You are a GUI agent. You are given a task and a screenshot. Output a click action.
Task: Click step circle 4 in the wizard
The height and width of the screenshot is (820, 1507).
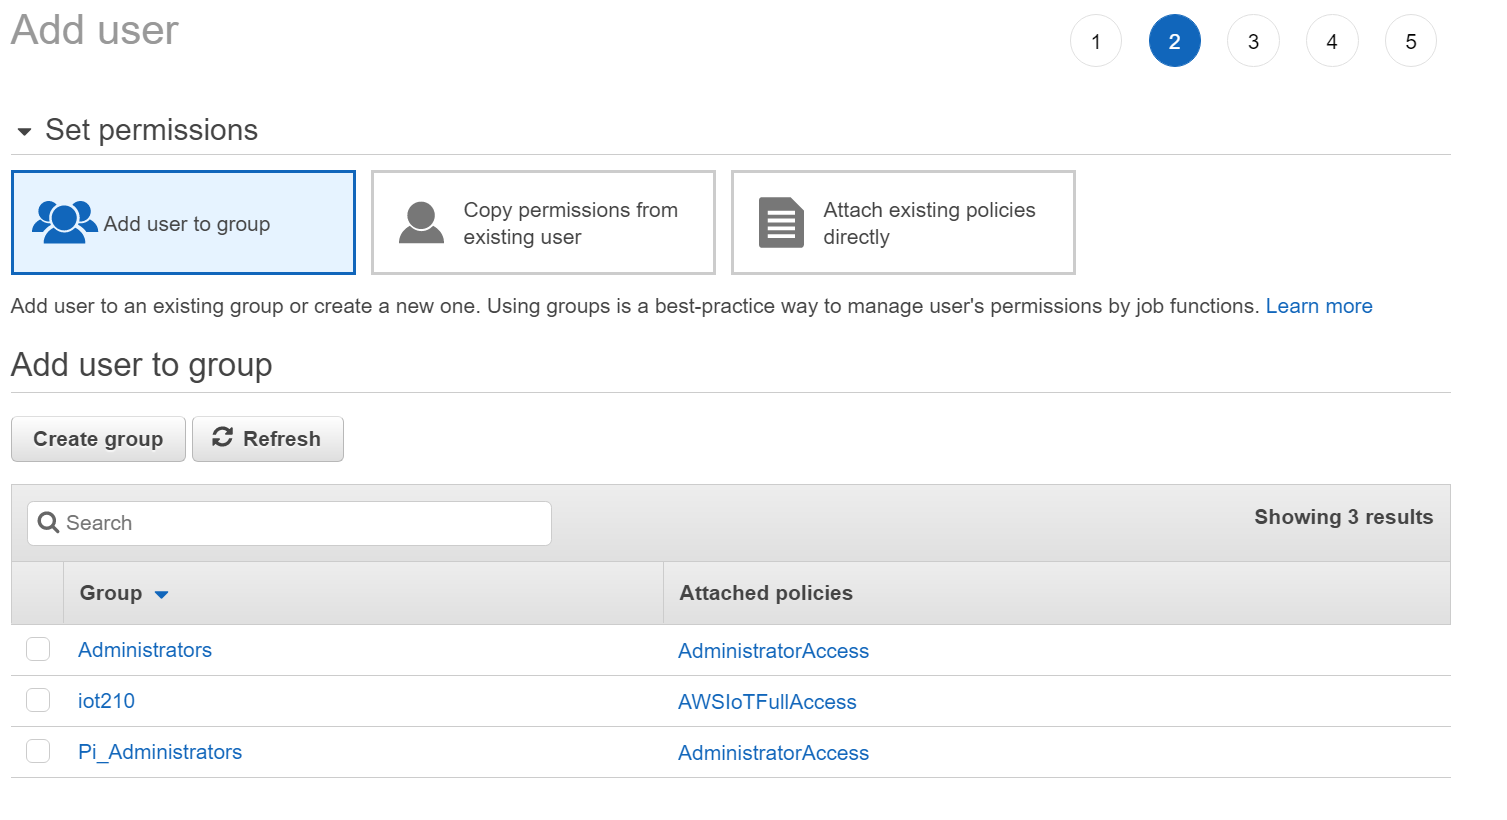[1331, 40]
